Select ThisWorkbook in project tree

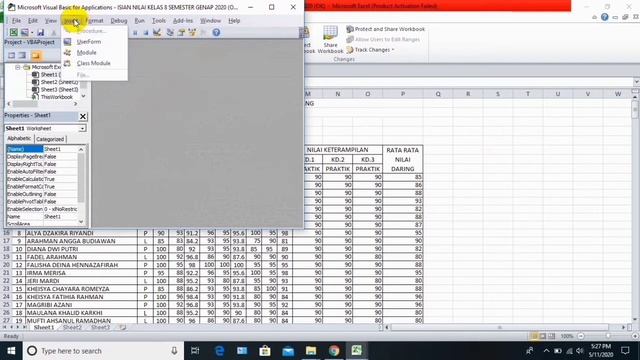click(52, 97)
